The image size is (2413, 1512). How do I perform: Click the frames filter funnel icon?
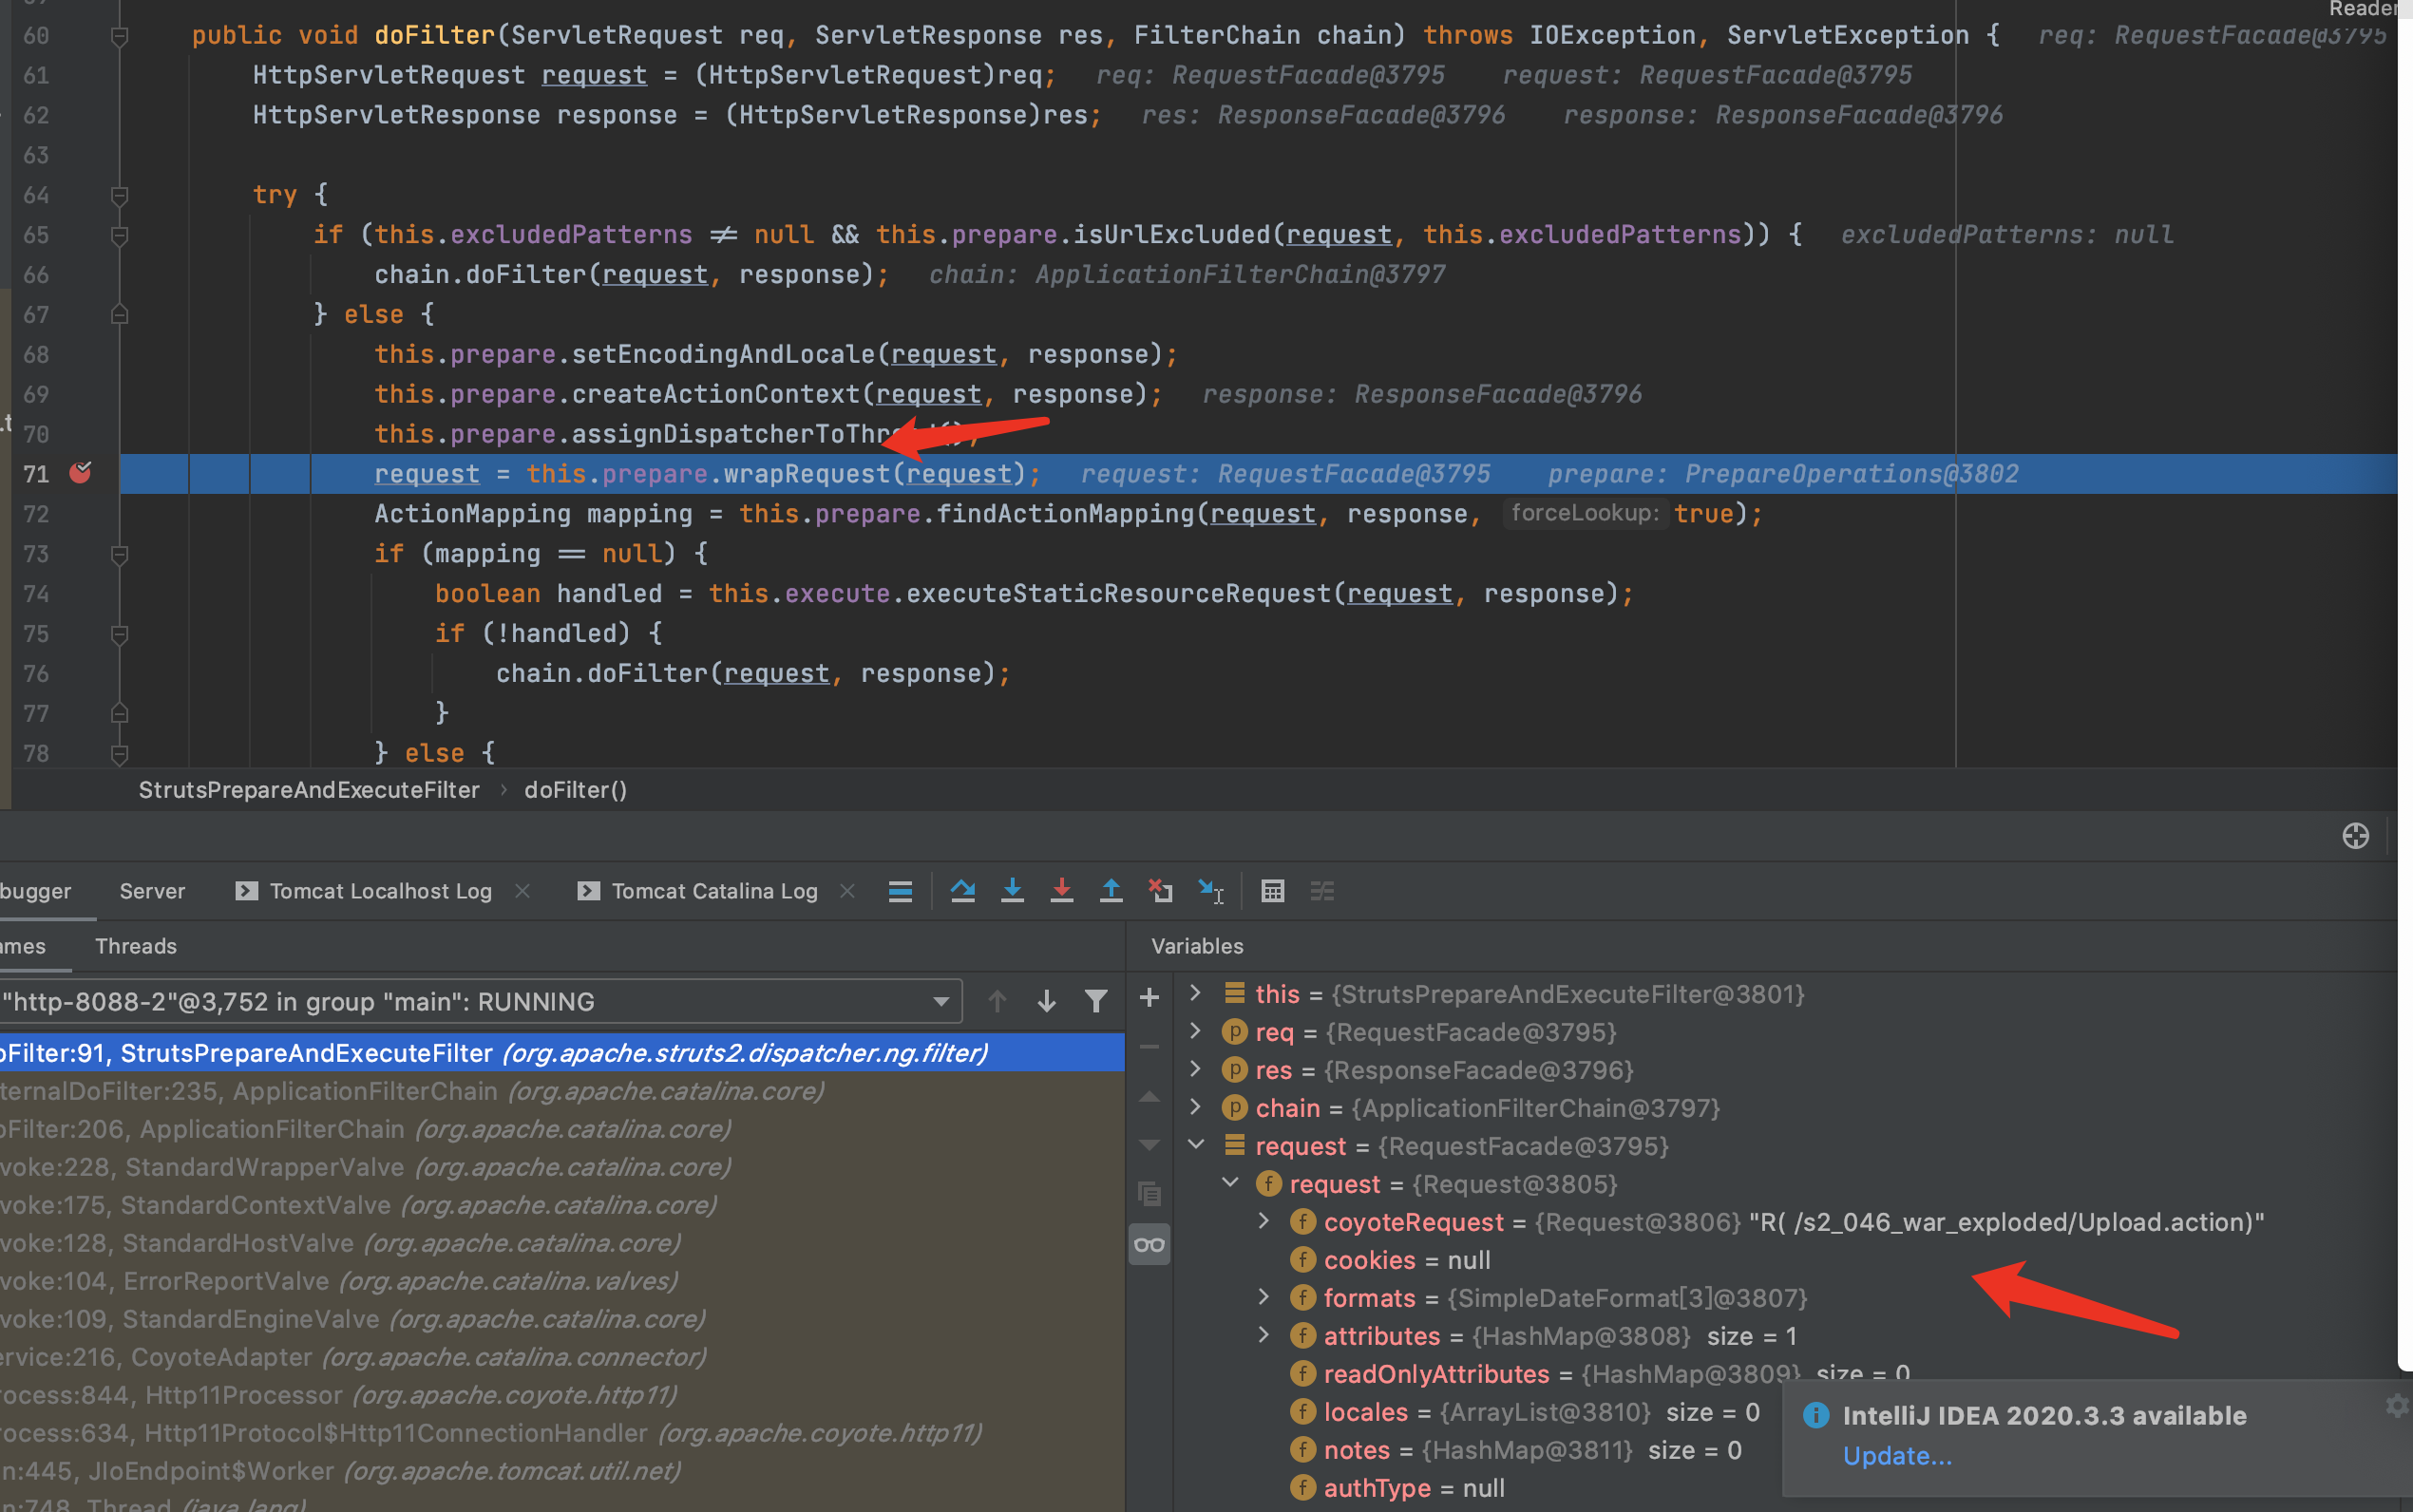point(1096,1001)
